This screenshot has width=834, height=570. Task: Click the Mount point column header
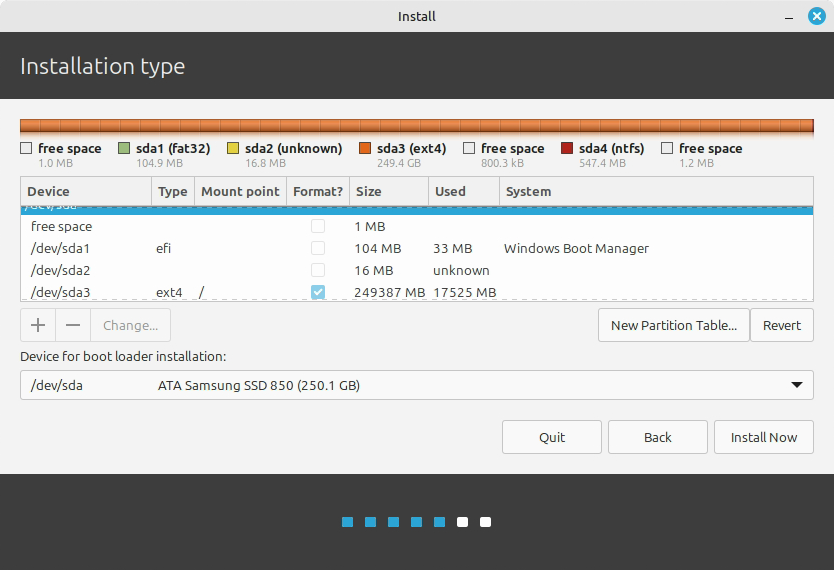[239, 191]
